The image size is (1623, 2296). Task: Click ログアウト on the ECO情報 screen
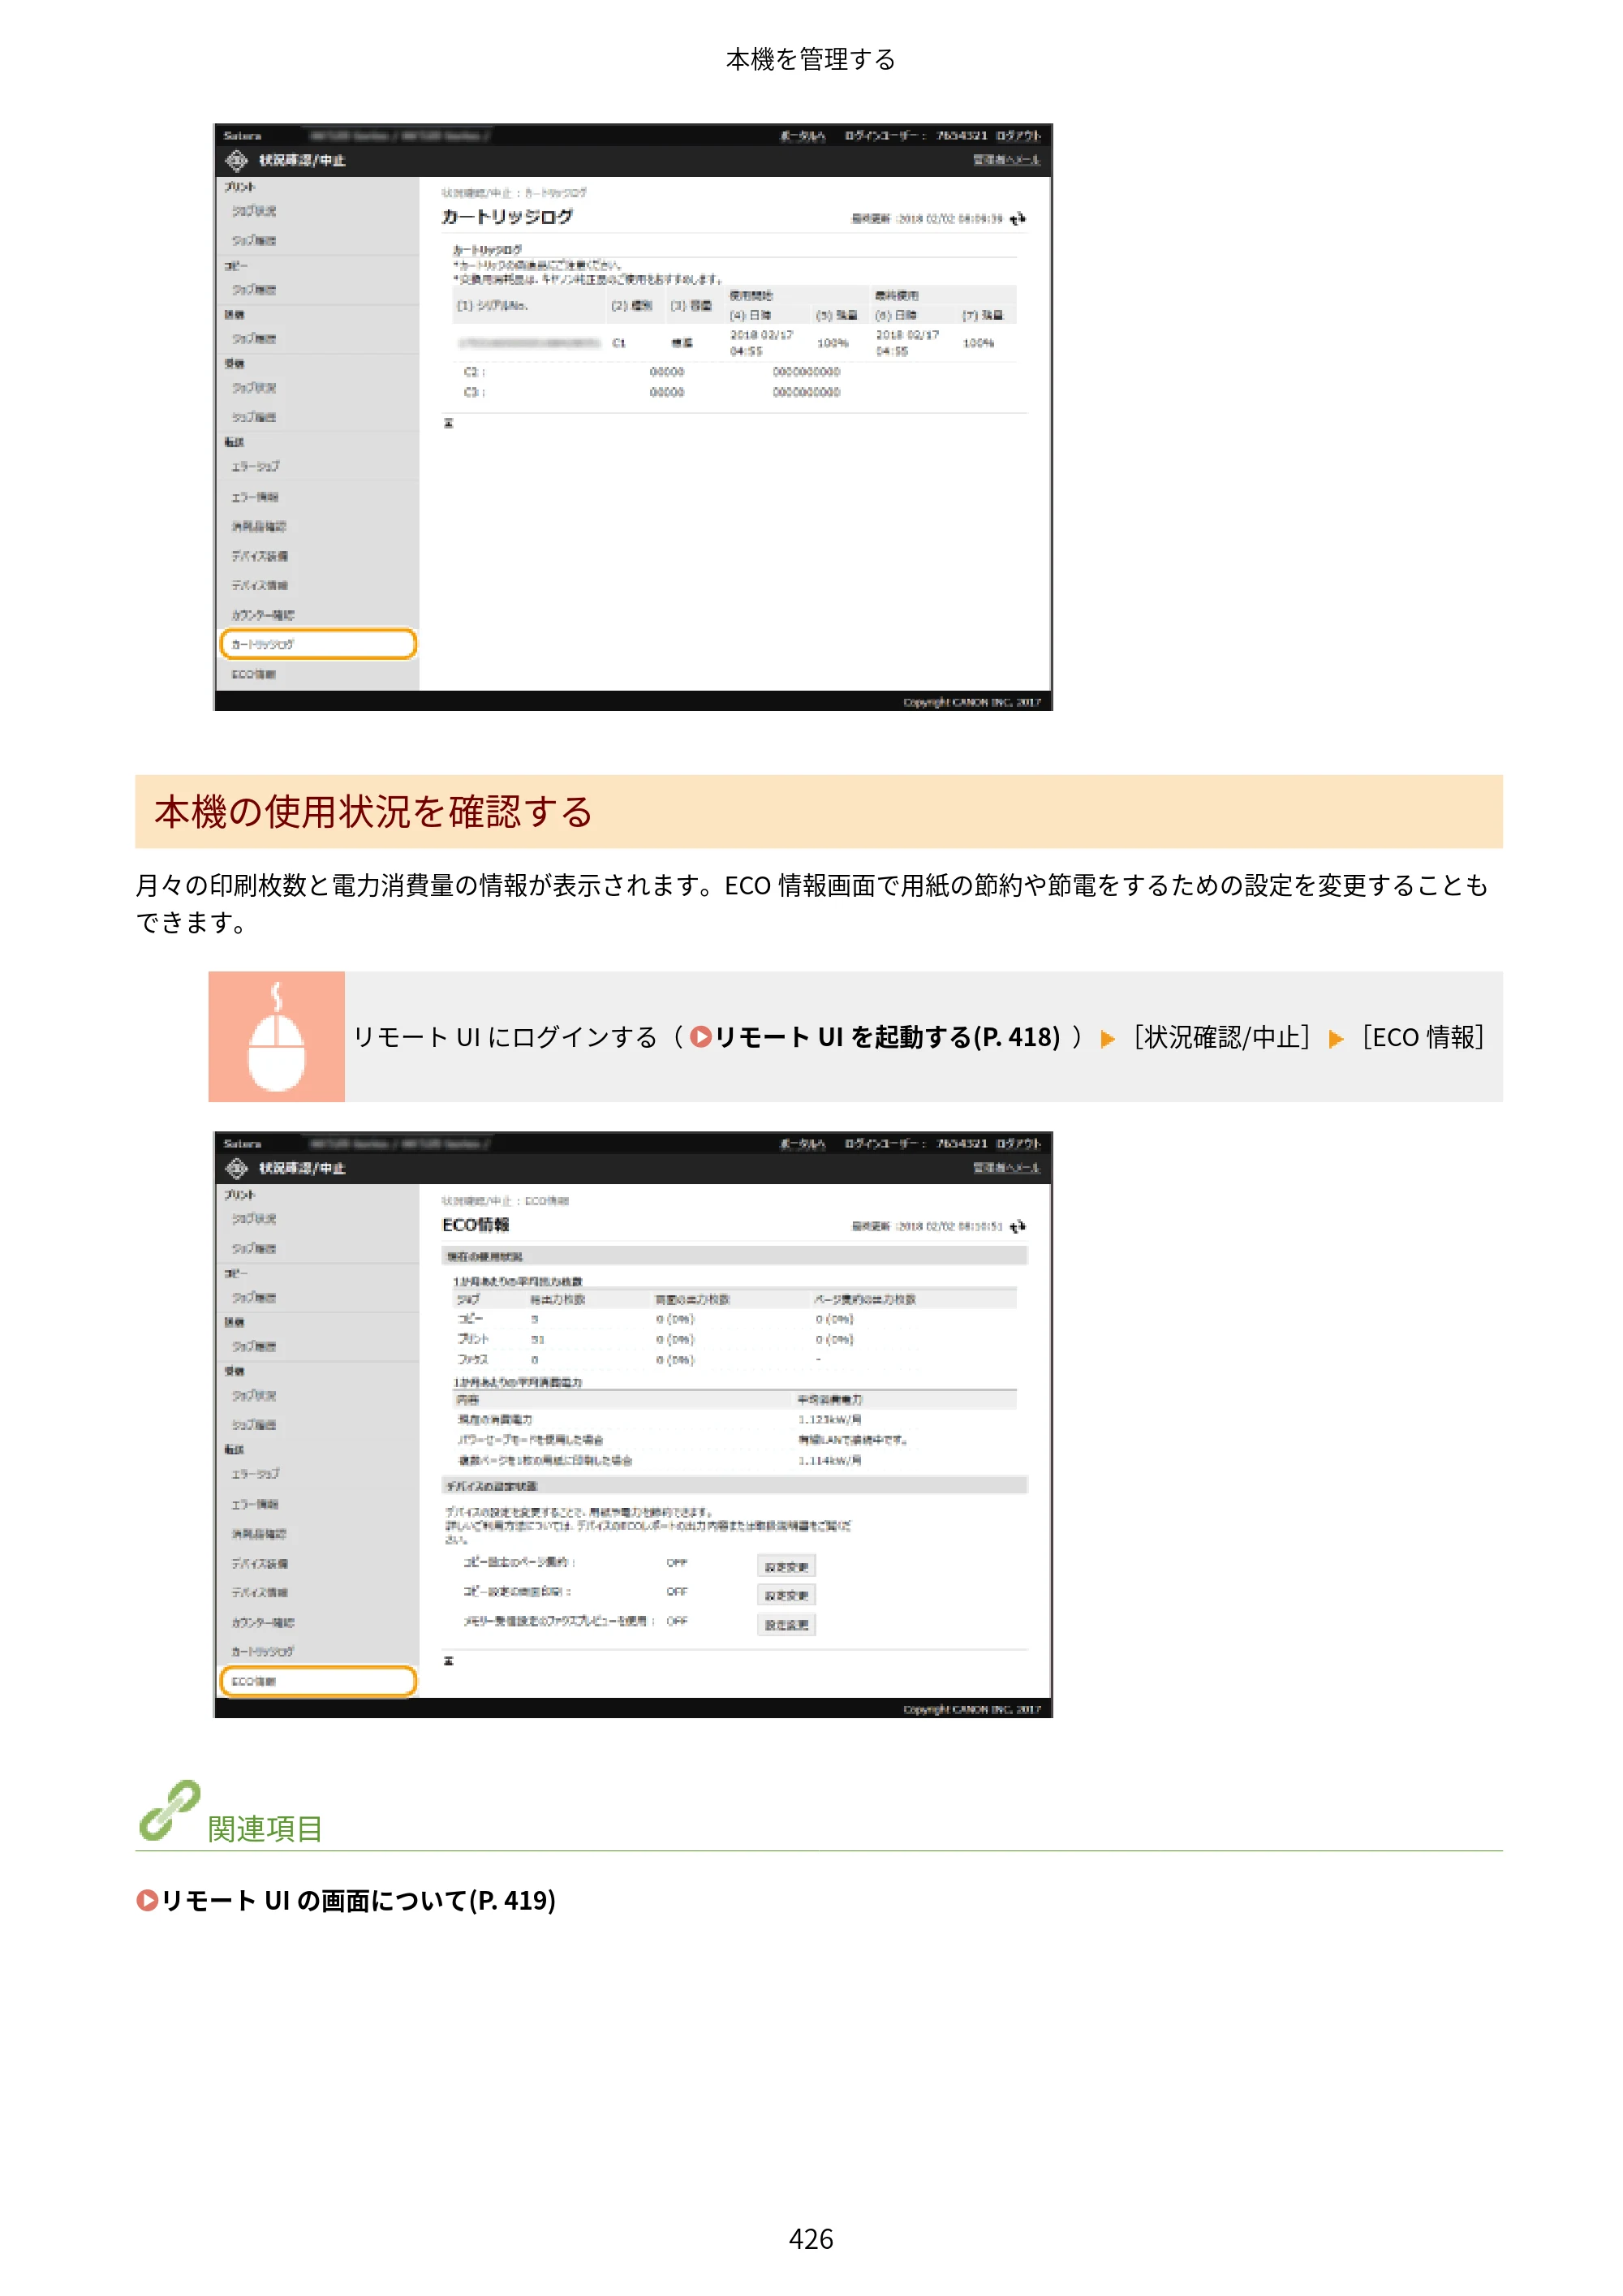pos(1018,1144)
